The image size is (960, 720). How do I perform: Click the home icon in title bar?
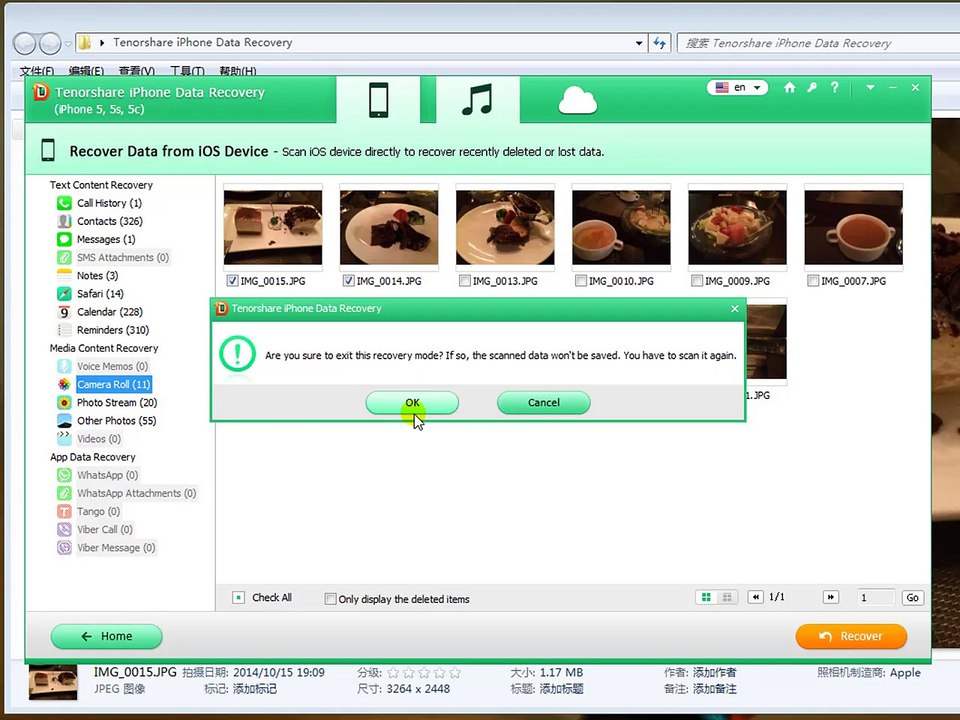coord(790,88)
